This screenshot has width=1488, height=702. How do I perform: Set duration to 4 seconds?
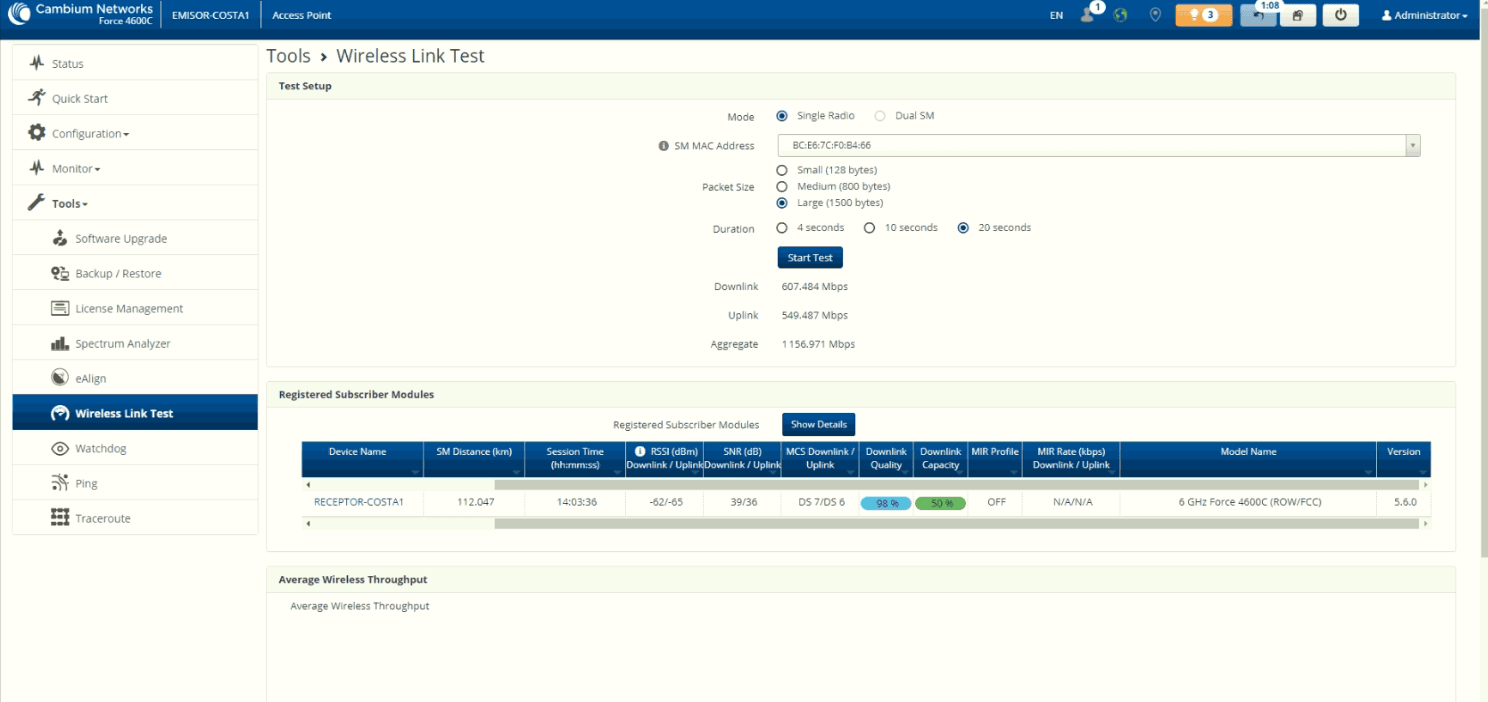[x=782, y=228]
